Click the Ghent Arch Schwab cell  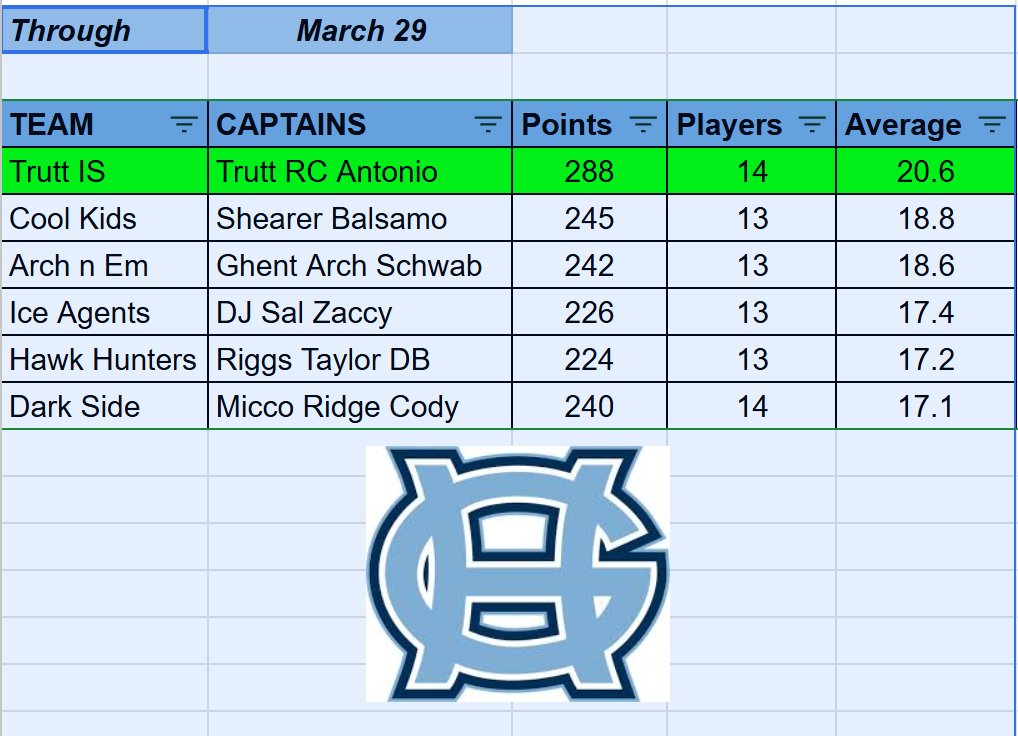[360, 265]
